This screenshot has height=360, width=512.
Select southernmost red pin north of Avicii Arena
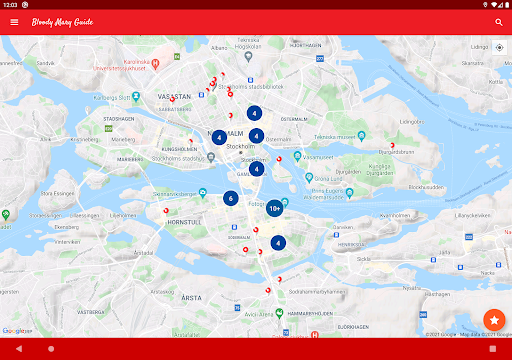pos(268,291)
